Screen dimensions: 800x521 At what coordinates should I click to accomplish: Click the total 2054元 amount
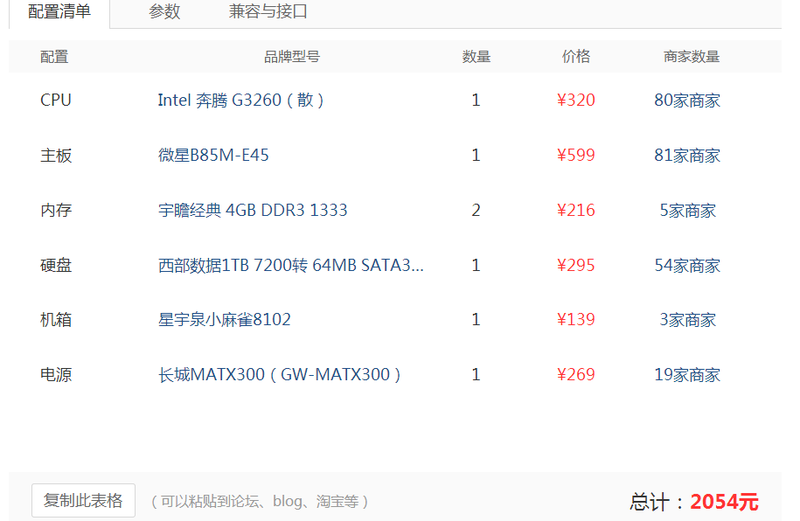724,502
